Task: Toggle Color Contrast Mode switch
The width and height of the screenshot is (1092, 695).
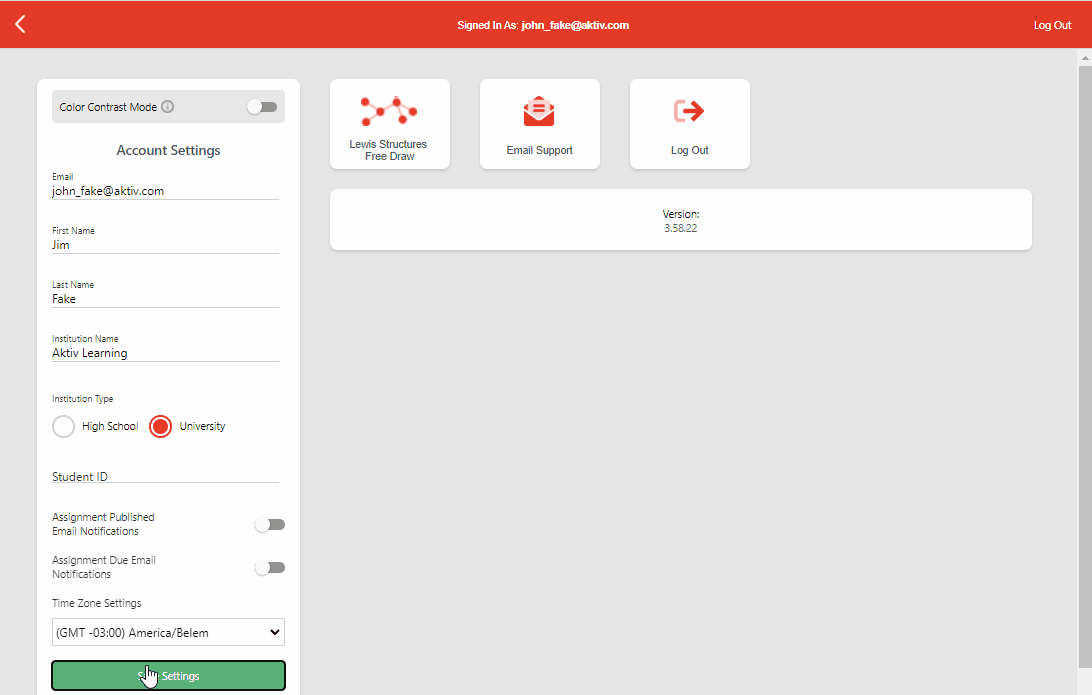Action: pyautogui.click(x=262, y=107)
